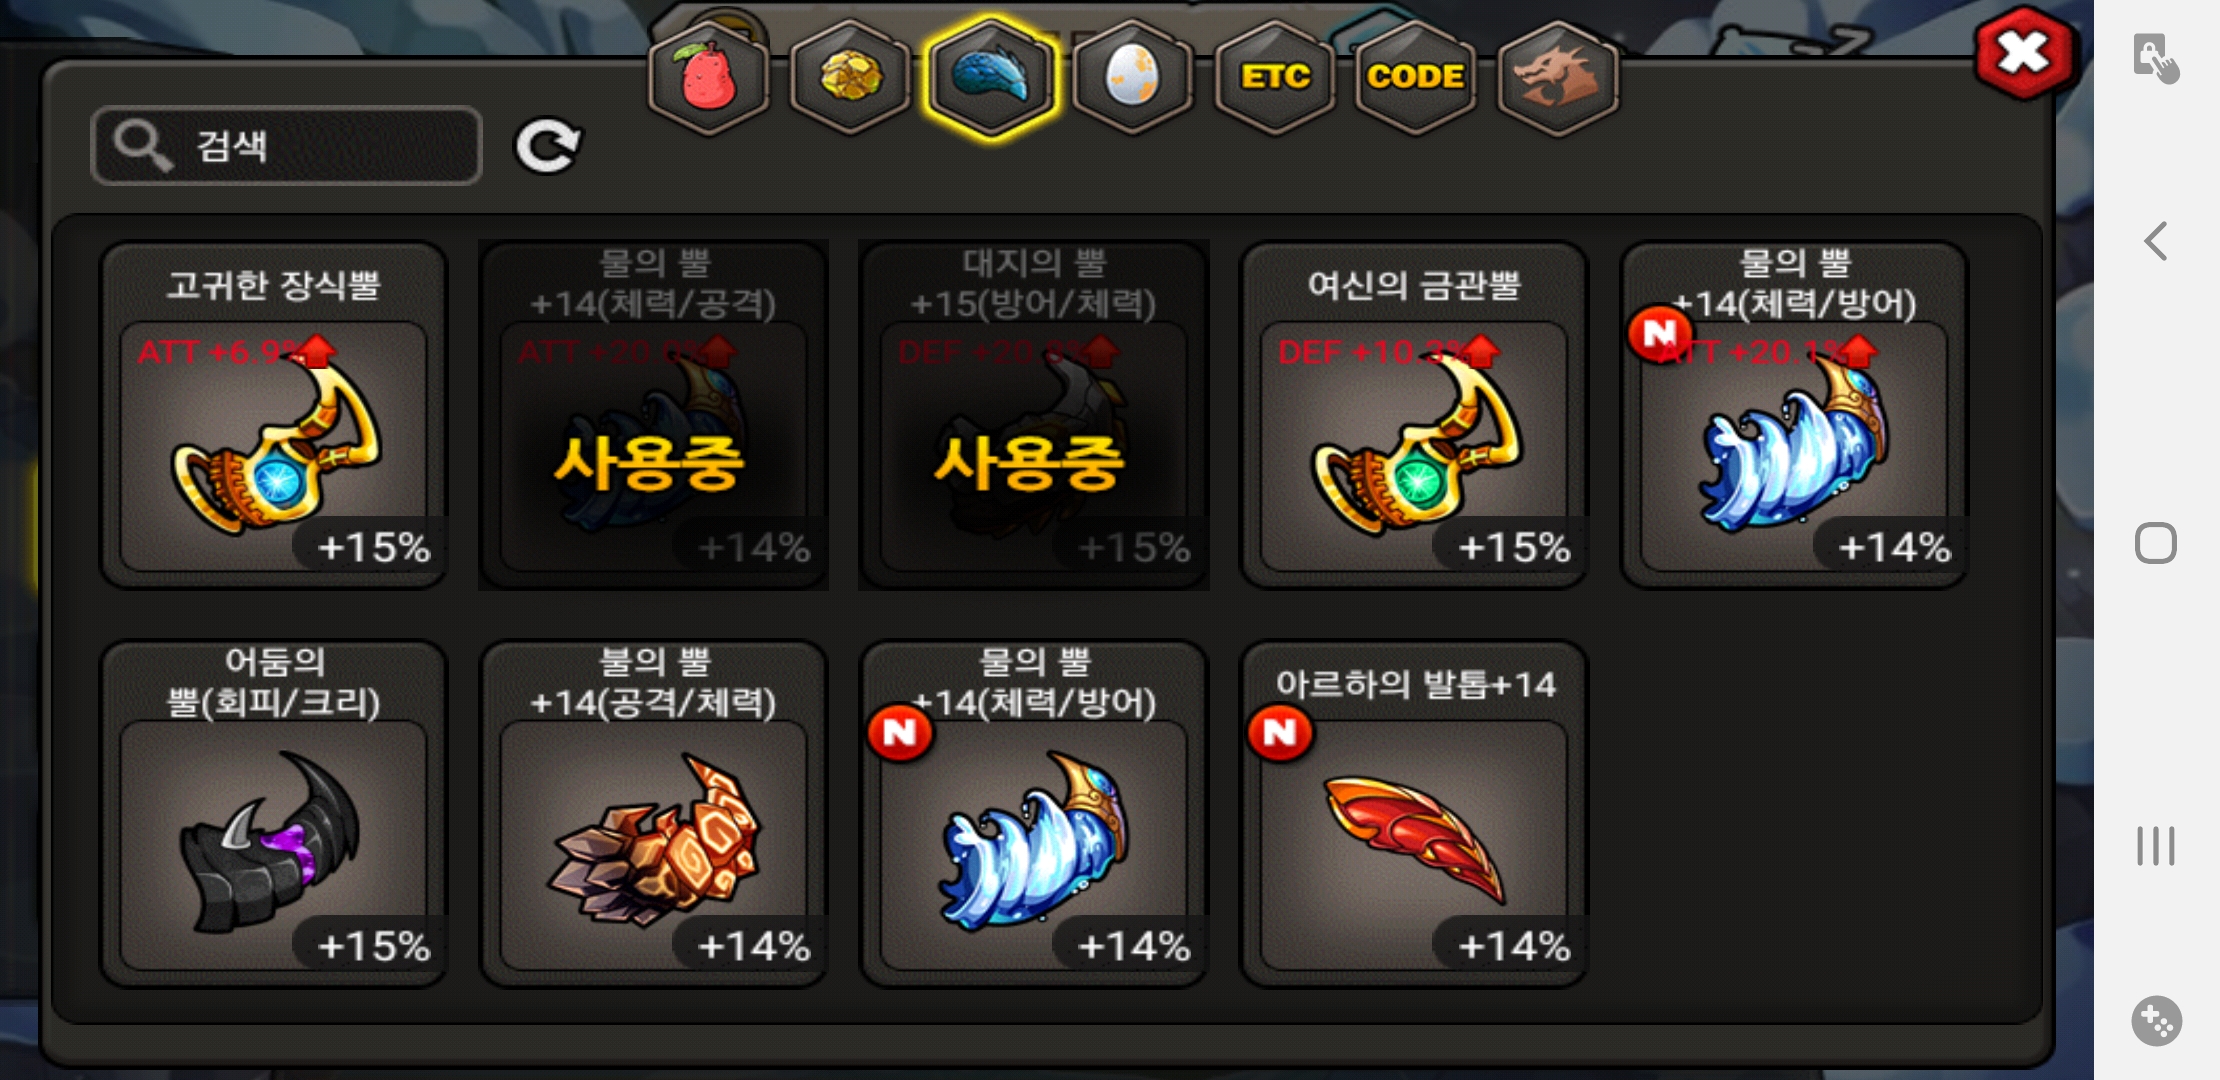Select the 고귀한 장식뿔 item

click(x=274, y=415)
